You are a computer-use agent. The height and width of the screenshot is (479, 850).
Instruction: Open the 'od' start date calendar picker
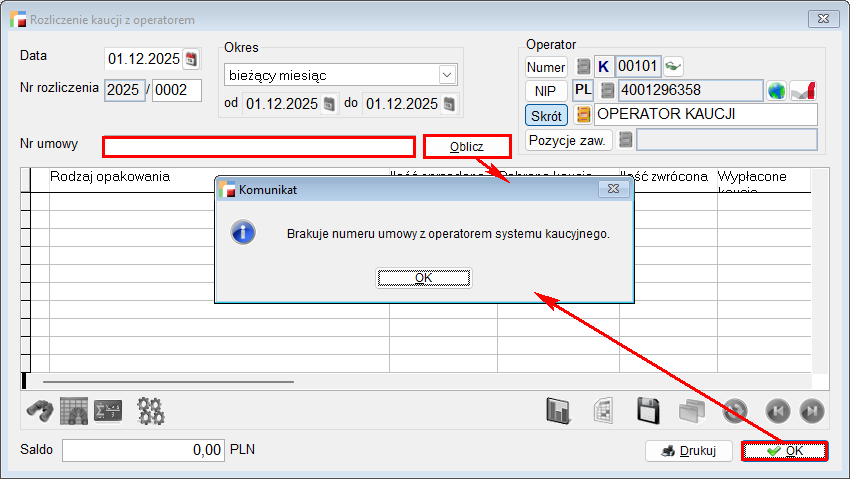pyautogui.click(x=329, y=104)
